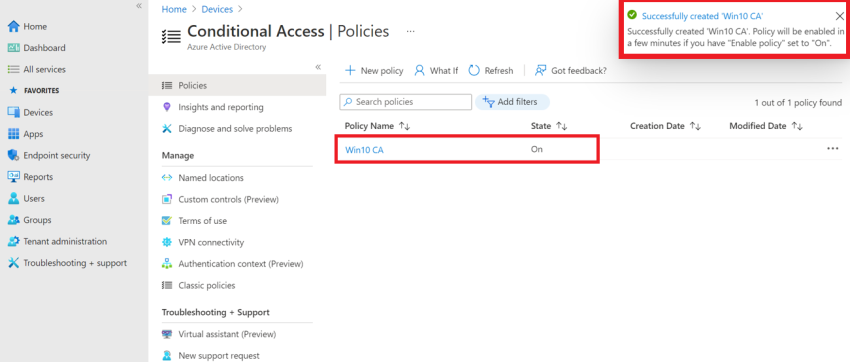This screenshot has width=850, height=362.
Task: Open the ellipsis menu for Win10 CA
Action: 833,149
